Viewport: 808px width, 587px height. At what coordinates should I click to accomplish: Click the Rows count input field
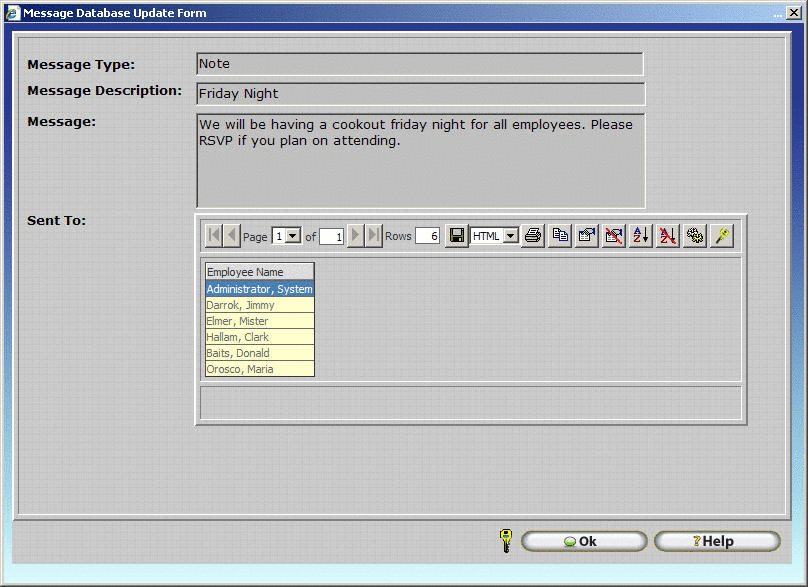[427, 237]
